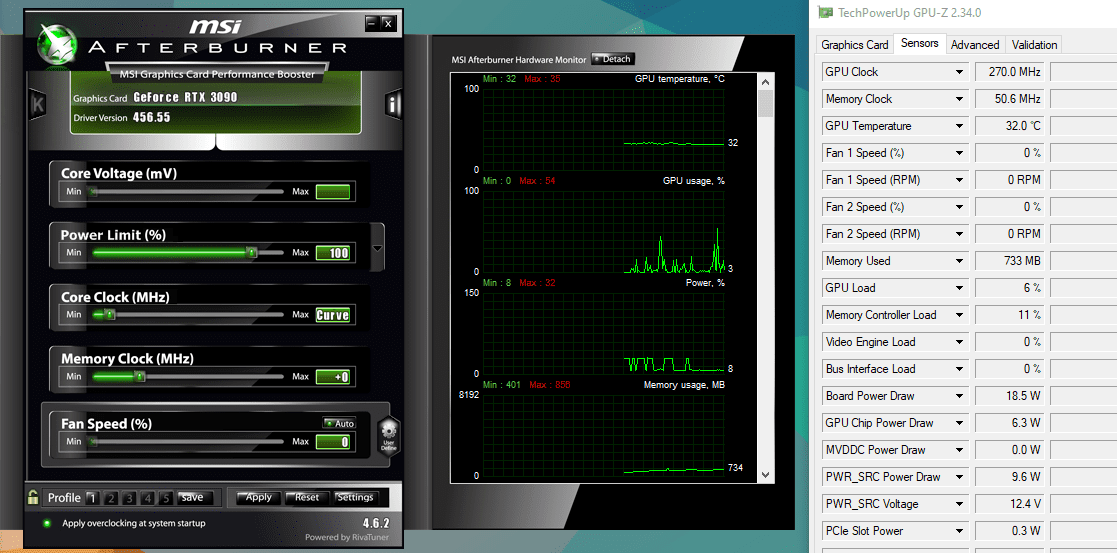Detach the Hardware Monitor window

[x=613, y=59]
